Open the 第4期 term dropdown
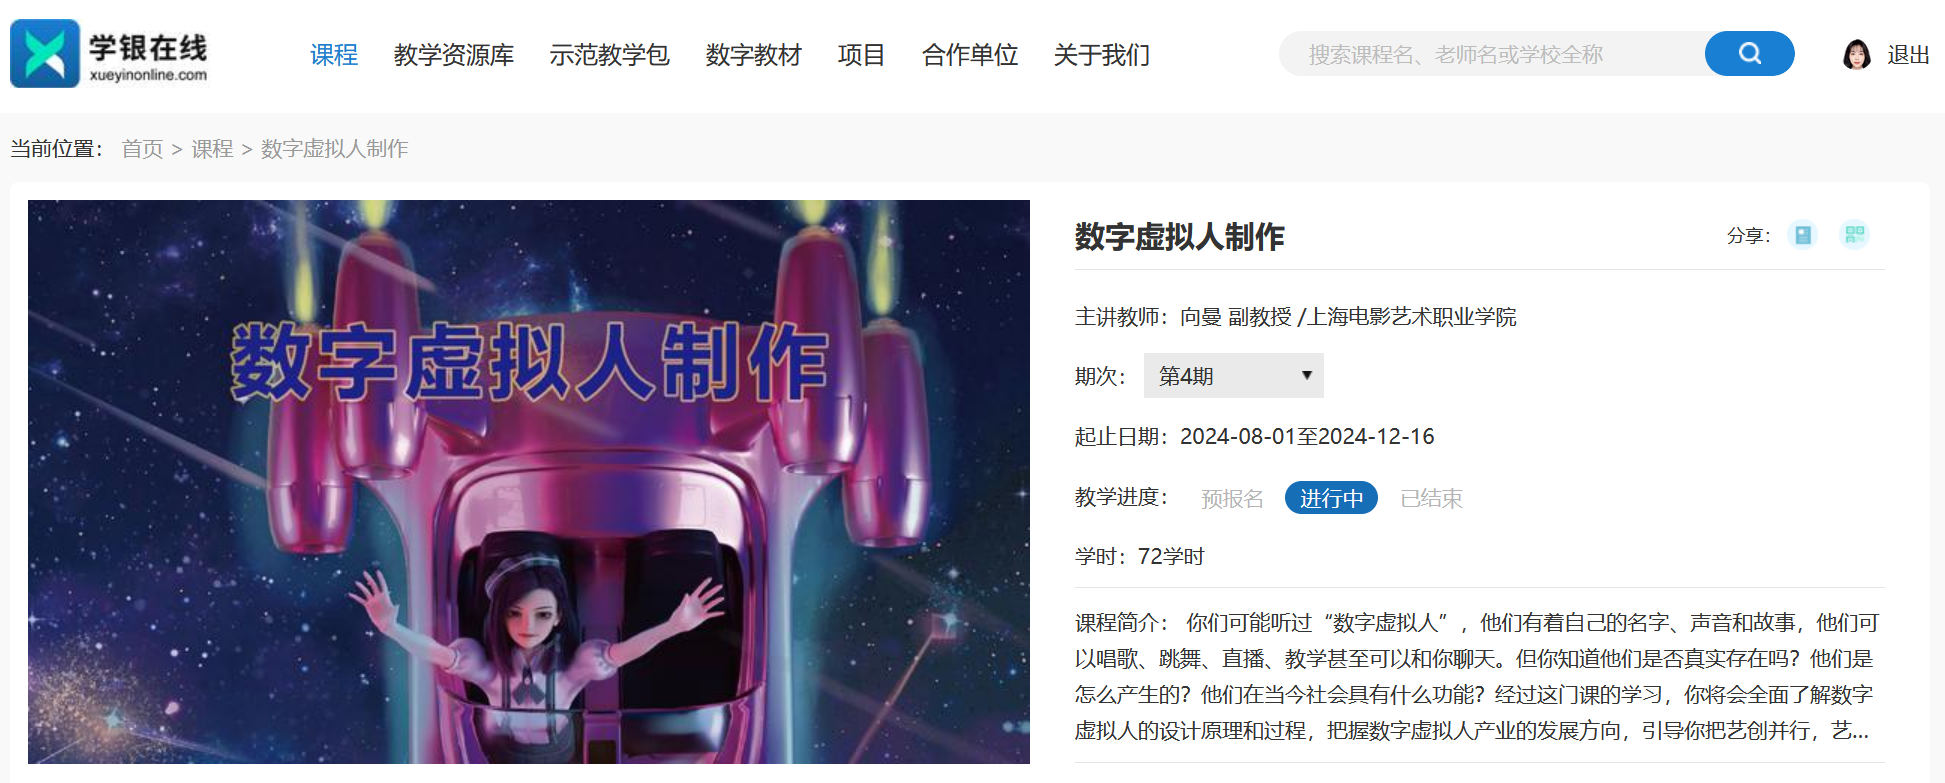This screenshot has height=783, width=1945. [x=1233, y=376]
